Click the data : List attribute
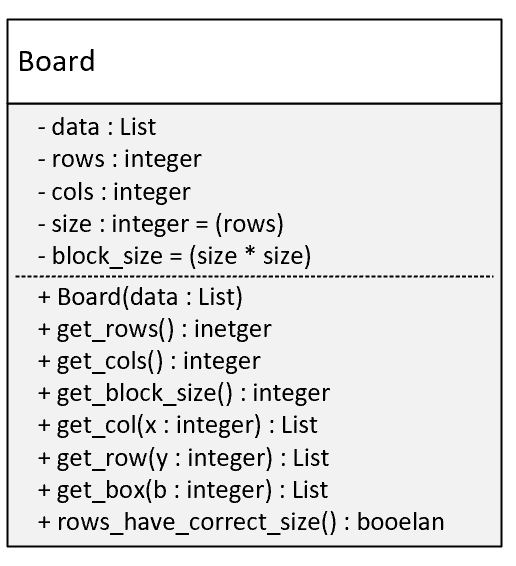 click(x=97, y=127)
